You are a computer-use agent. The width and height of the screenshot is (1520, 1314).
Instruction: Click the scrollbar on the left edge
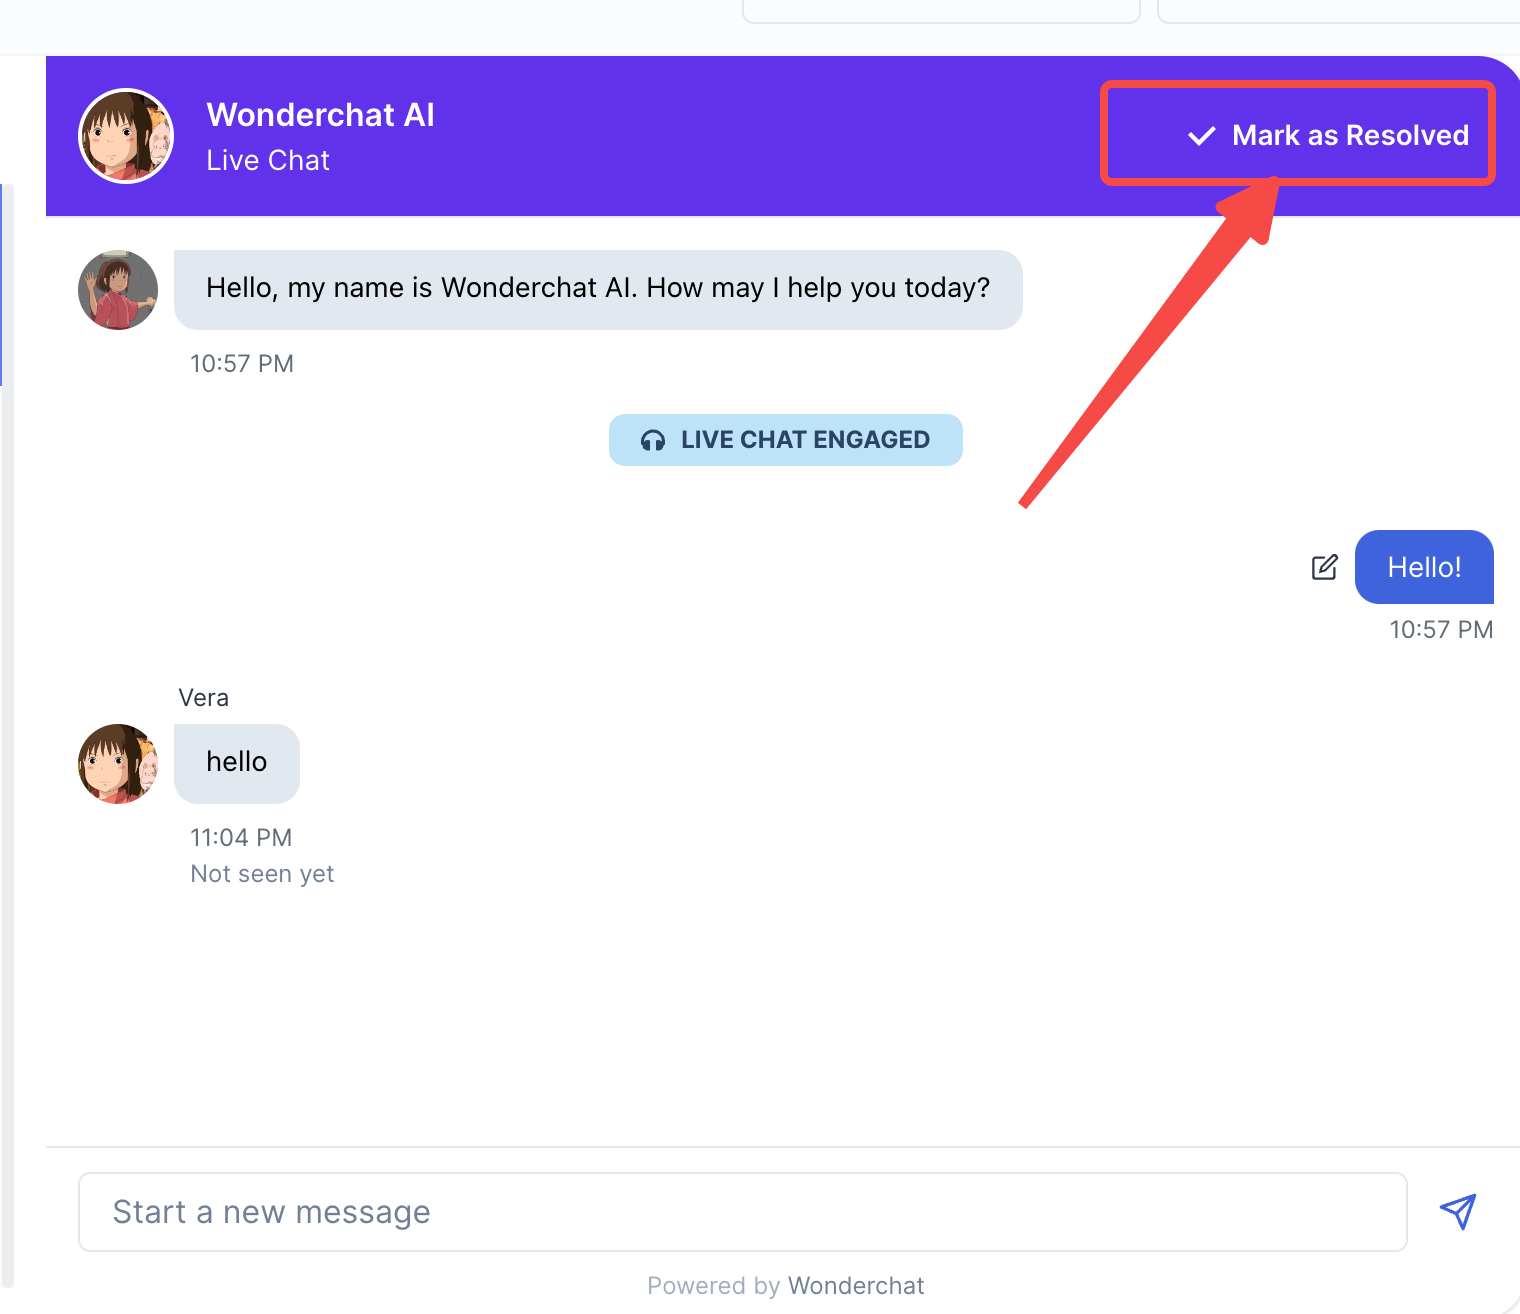[5, 700]
